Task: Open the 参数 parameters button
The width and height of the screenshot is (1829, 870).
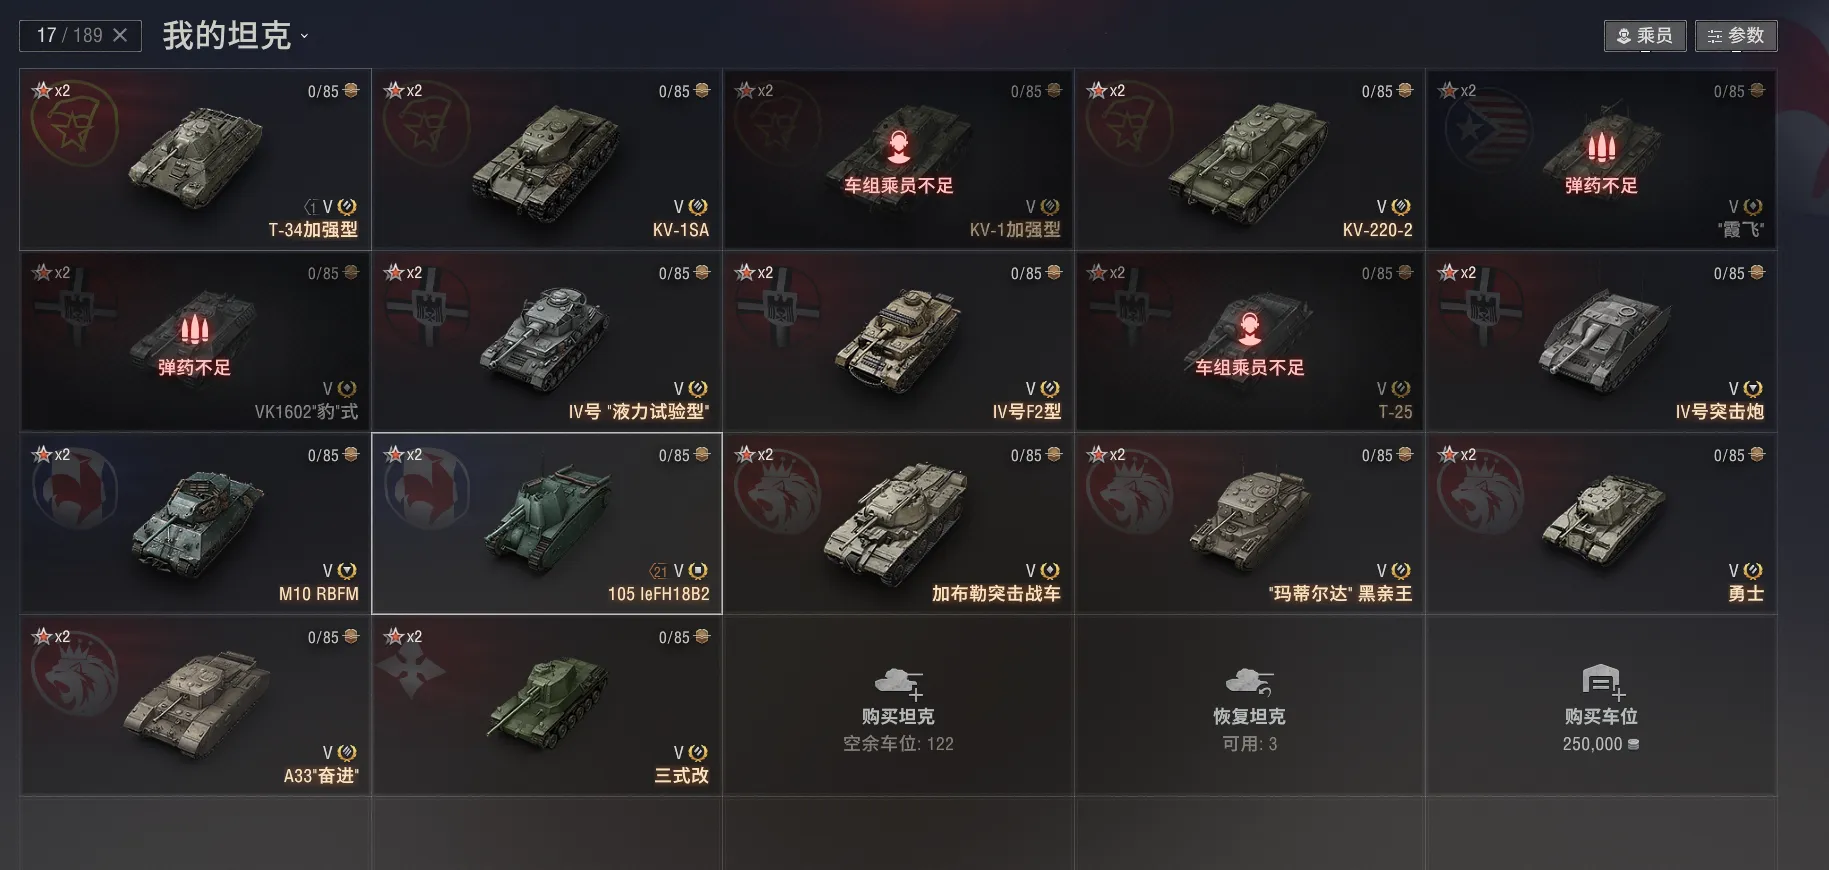Action: click(1736, 36)
